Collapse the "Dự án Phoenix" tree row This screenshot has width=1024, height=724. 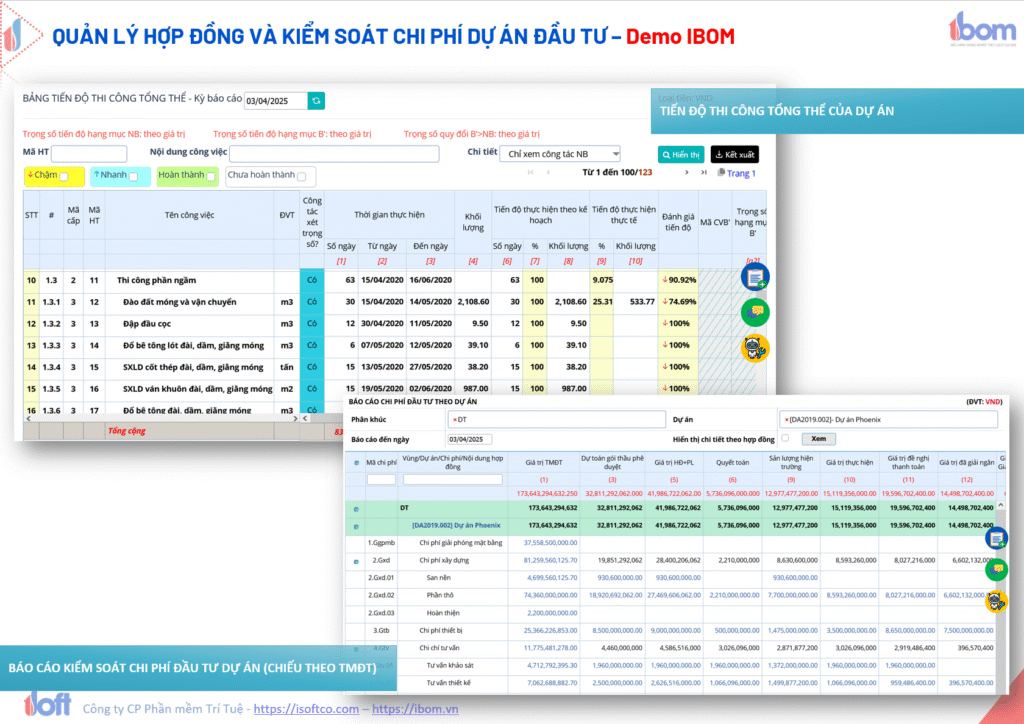357,525
